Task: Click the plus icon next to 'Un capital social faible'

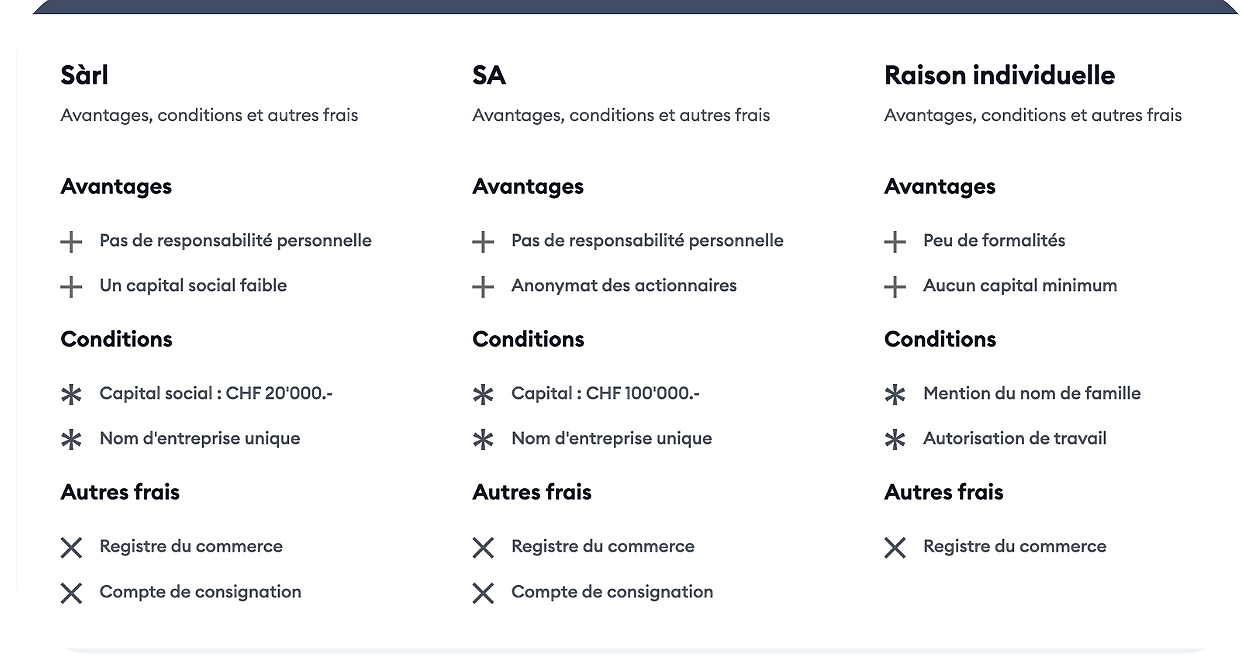Action: (x=71, y=287)
